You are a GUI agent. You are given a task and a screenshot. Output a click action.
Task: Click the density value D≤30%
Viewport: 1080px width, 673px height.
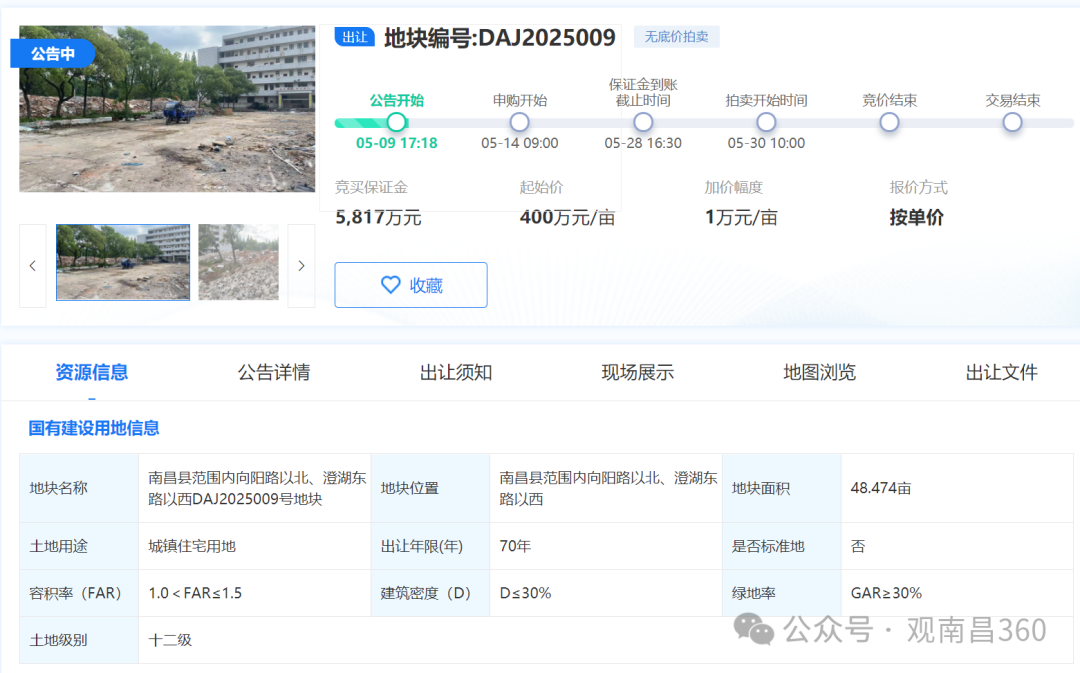click(525, 593)
